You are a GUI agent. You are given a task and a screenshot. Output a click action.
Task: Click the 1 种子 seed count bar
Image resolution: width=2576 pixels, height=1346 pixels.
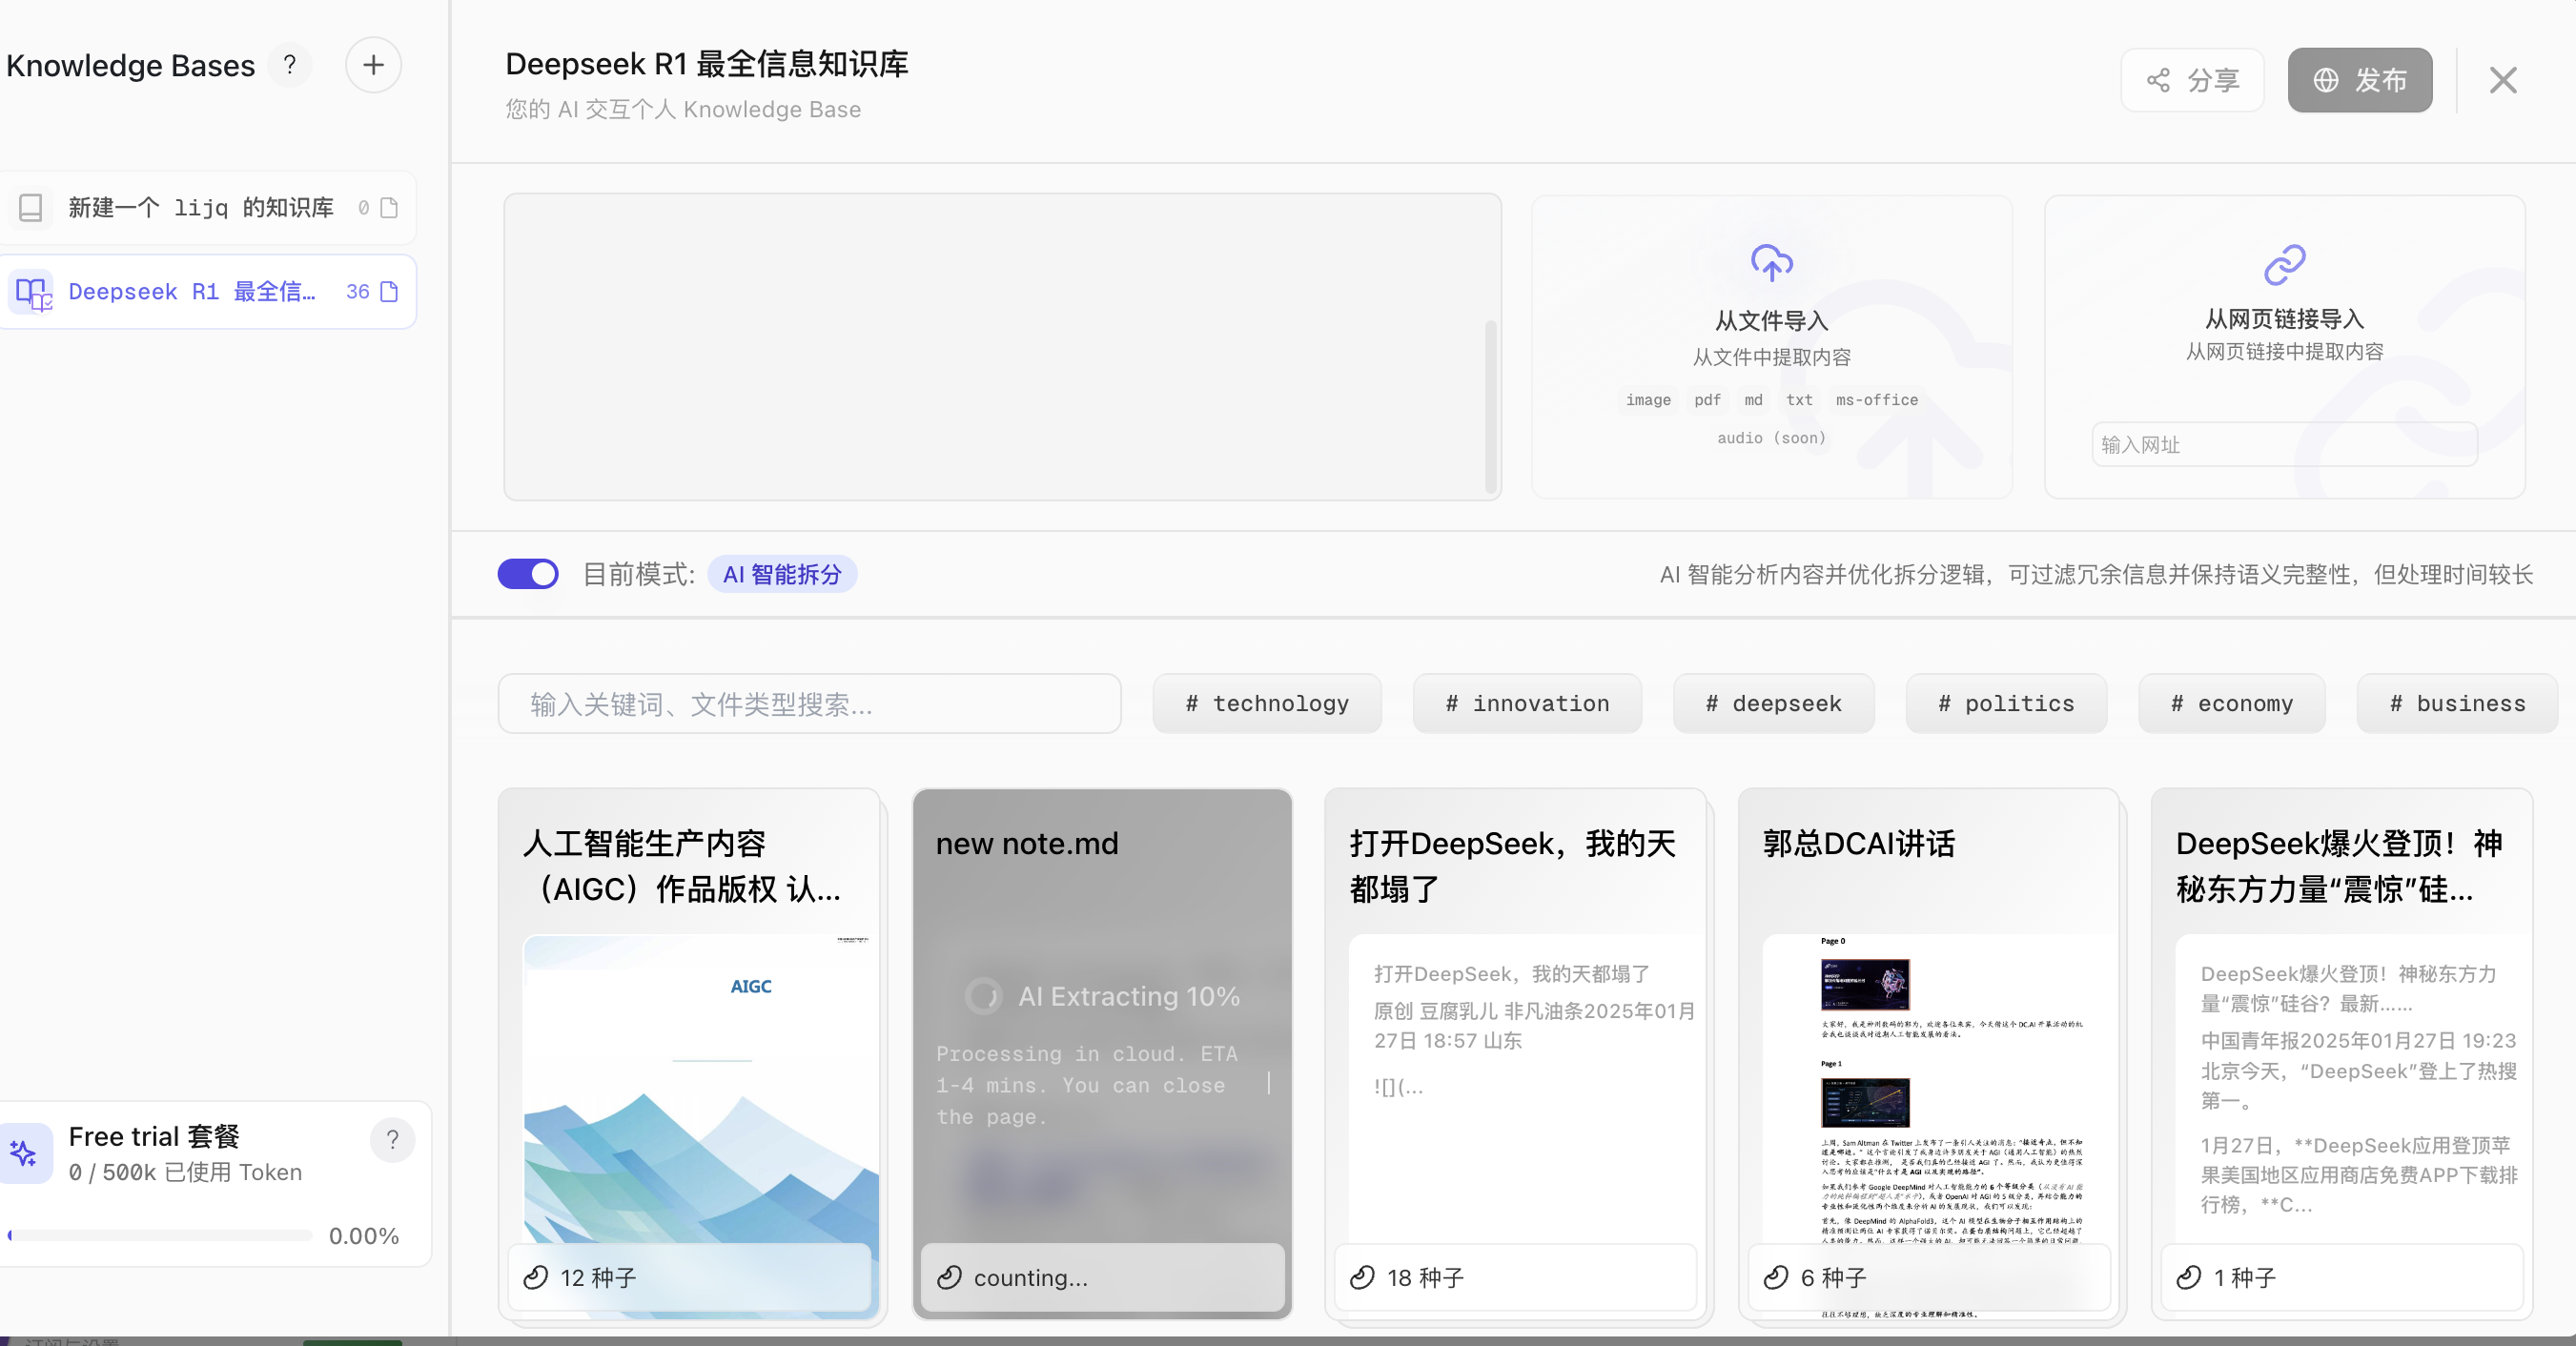[x=2342, y=1277]
